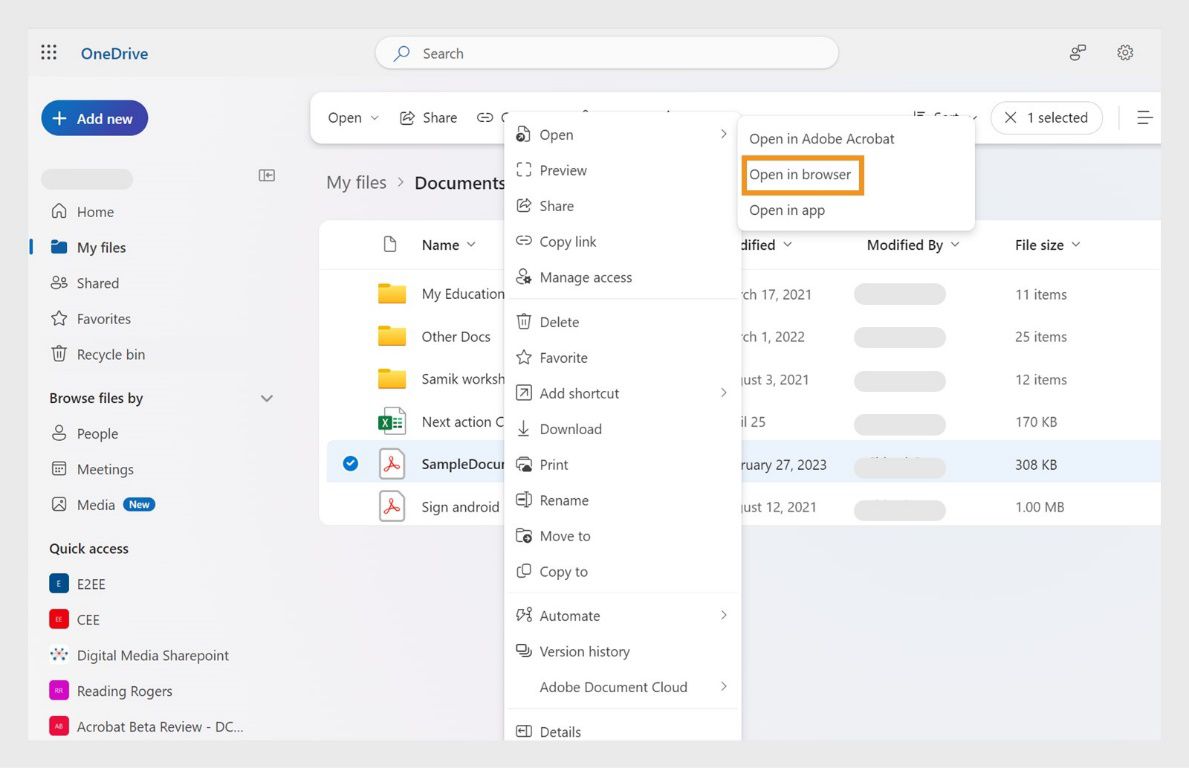Select Open in browser from the submenu
Viewport: 1189px width, 768px height.
(802, 174)
